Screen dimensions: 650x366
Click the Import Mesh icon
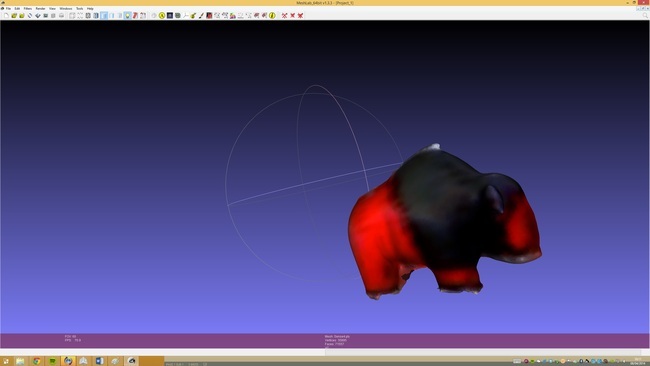tap(22, 15)
